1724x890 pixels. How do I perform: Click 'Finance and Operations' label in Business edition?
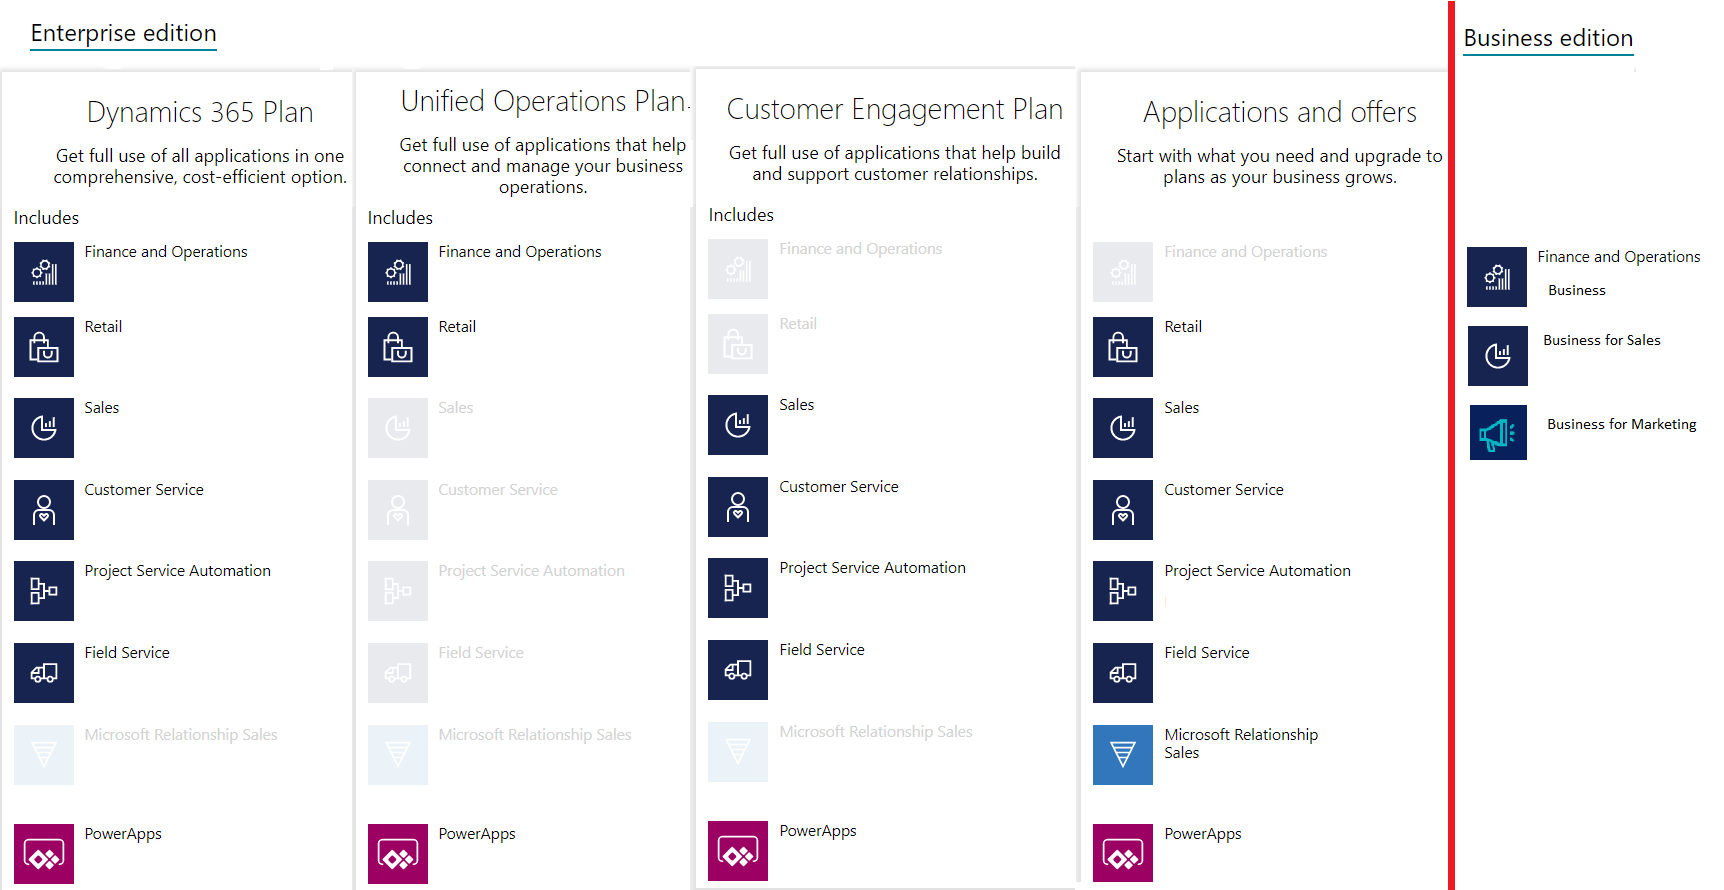1619,257
